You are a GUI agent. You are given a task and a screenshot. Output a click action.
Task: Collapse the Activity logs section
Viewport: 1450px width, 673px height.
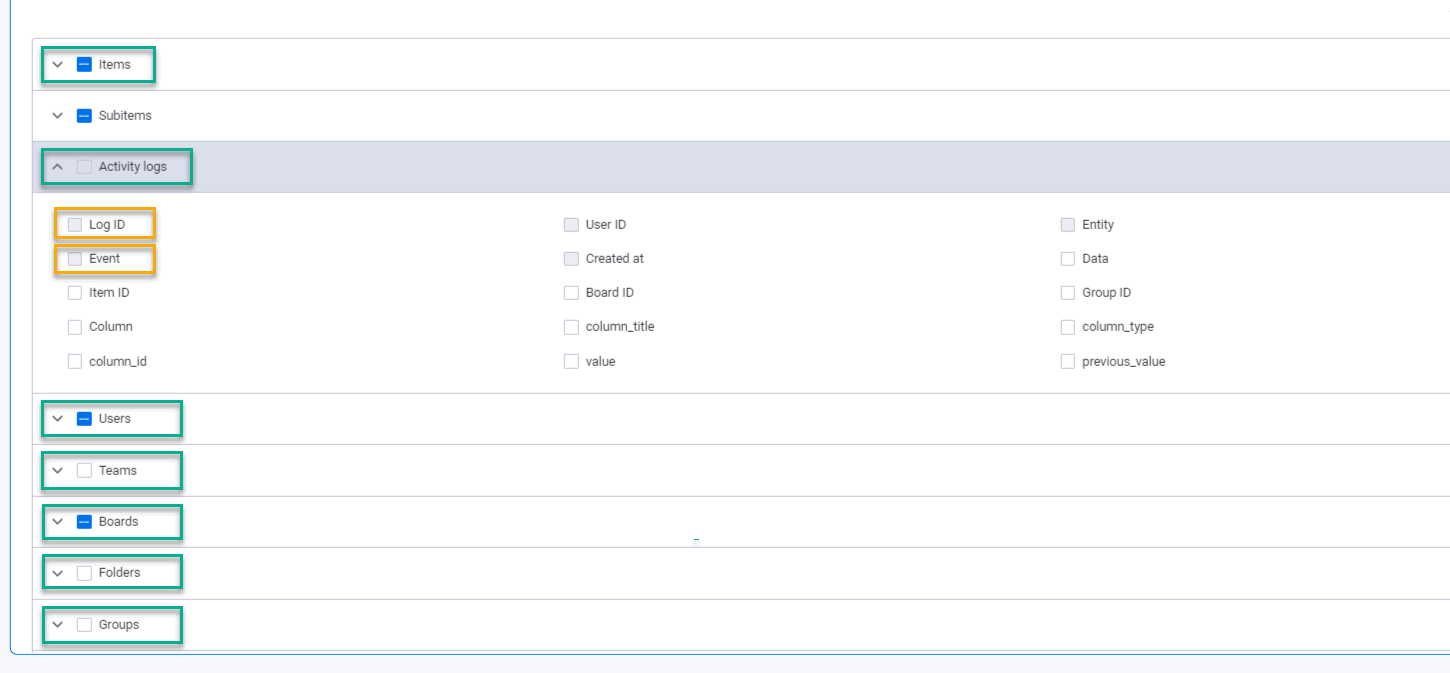pyautogui.click(x=57, y=167)
